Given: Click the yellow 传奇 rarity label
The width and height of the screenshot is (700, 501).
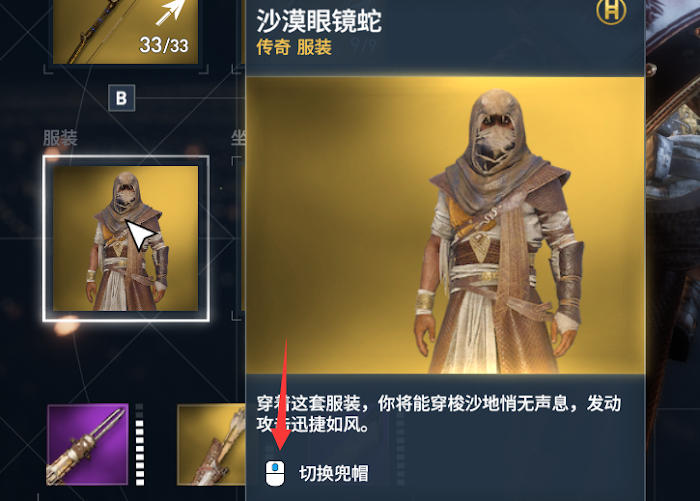Looking at the screenshot, I should (273, 47).
